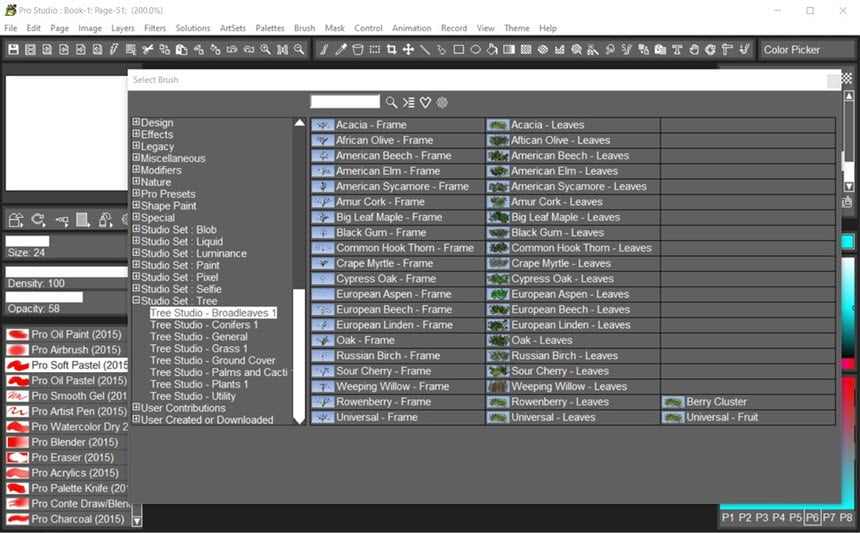Click the Paste clipboard icon in toolbar

click(181, 49)
